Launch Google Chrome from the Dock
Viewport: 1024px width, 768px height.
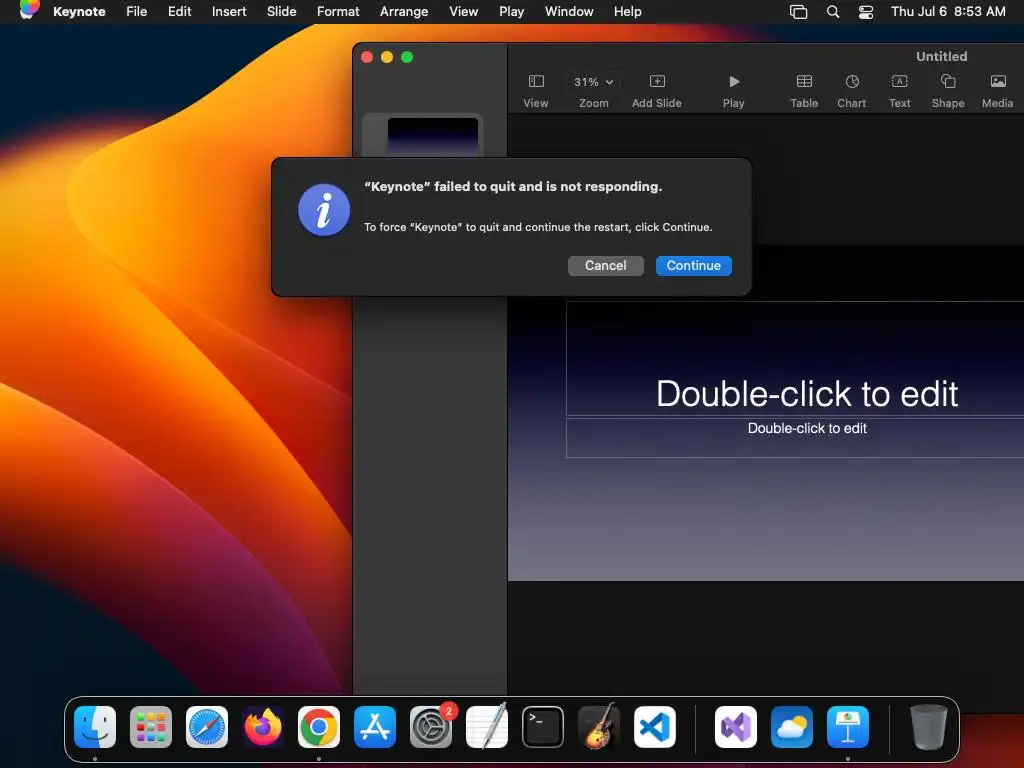coord(319,727)
